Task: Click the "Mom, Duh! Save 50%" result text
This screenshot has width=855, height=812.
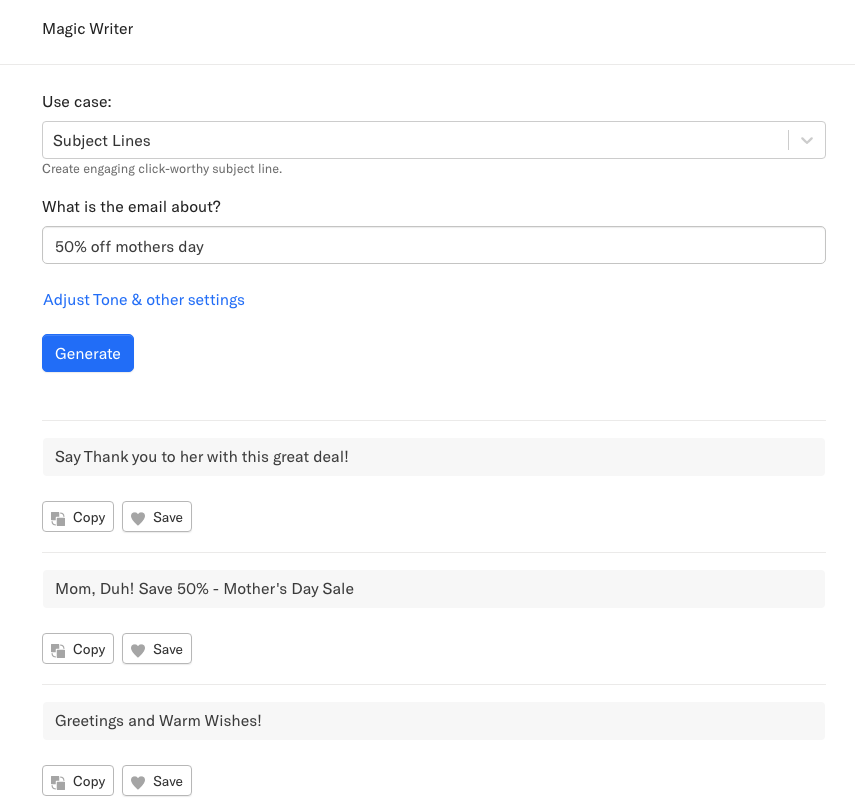Action: point(204,589)
